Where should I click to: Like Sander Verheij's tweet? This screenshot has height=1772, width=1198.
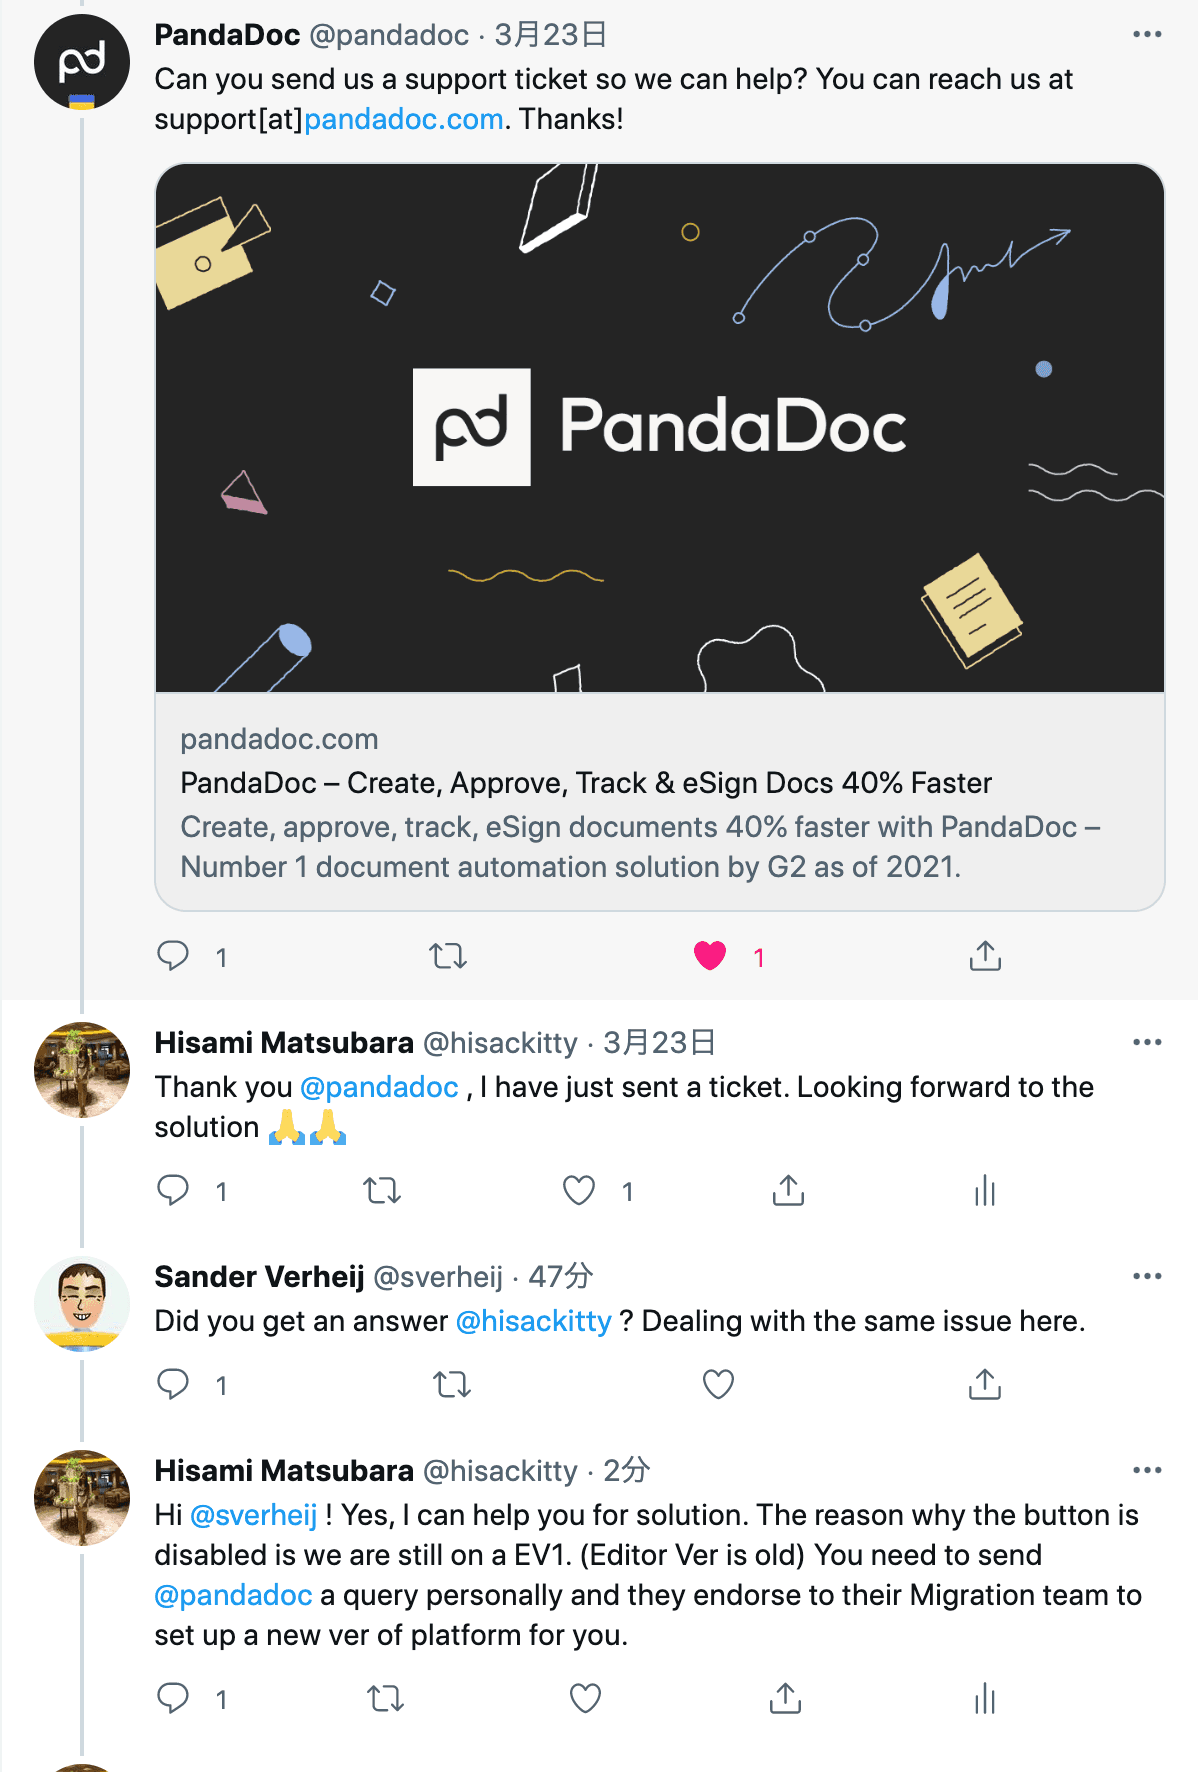[x=718, y=1384]
